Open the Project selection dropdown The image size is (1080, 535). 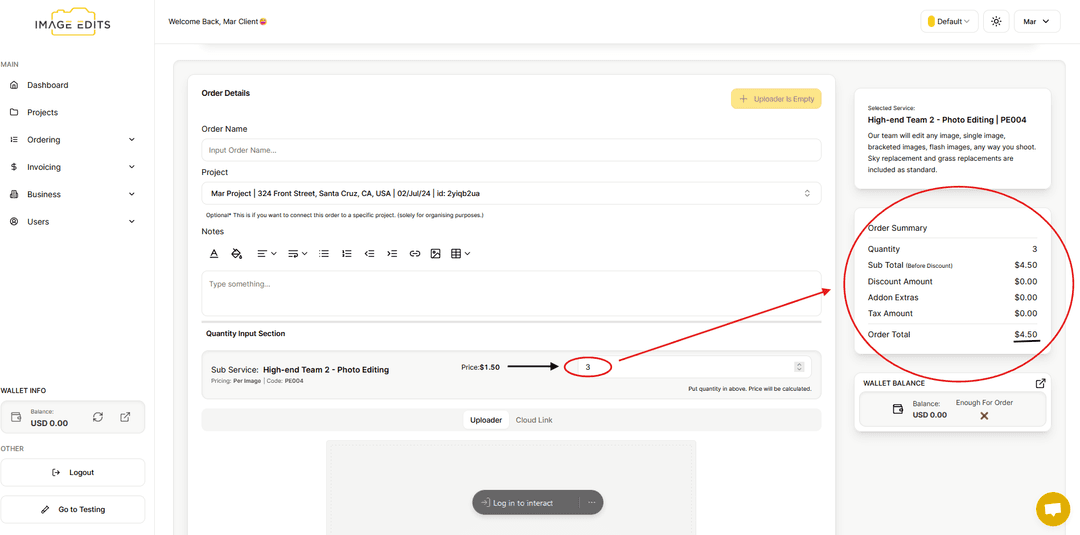click(x=511, y=193)
